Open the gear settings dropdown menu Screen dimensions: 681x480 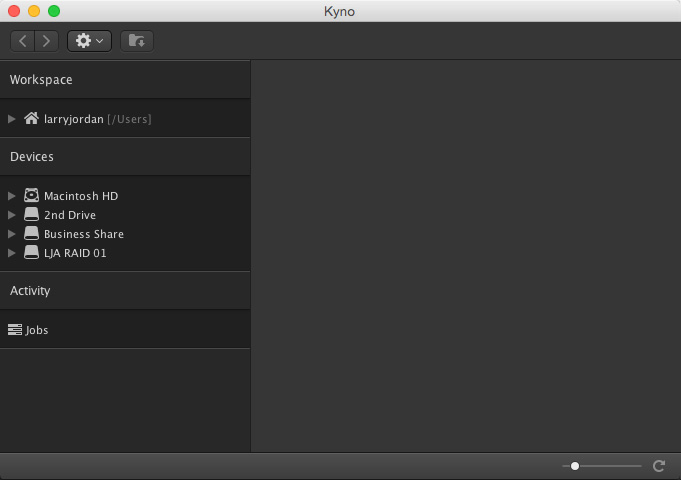coord(89,41)
